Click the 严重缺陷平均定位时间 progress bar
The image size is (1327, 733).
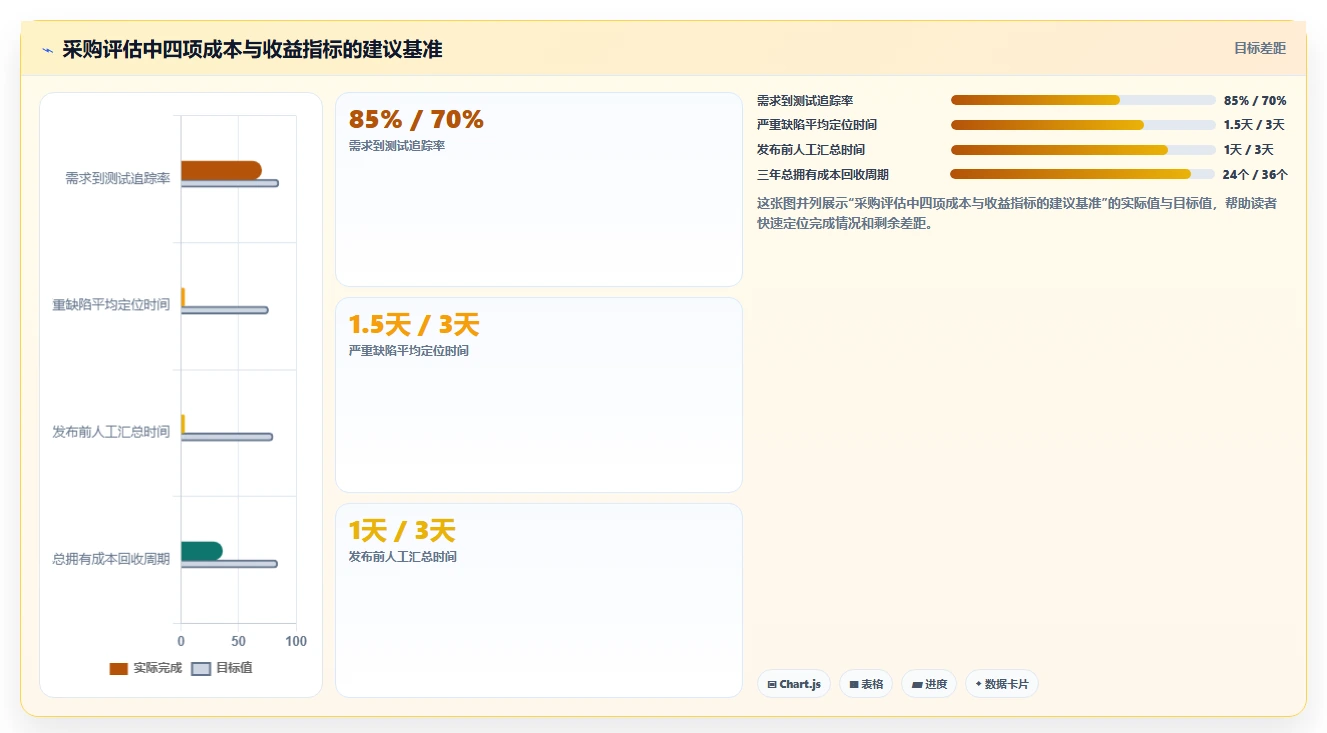click(x=1083, y=125)
